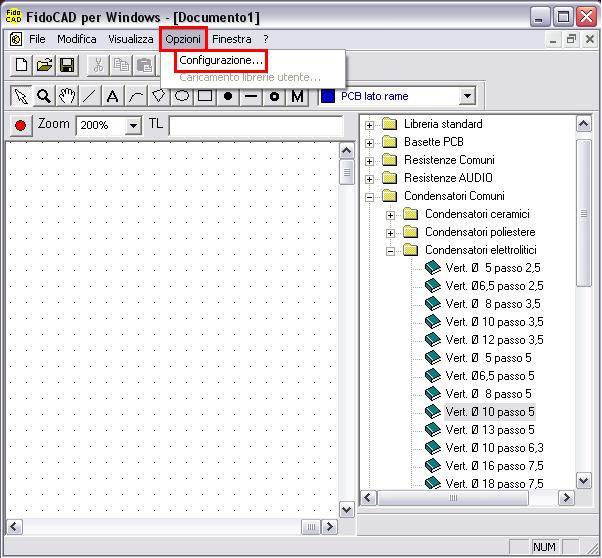Open the Modifica menu
The height and width of the screenshot is (558, 602).
[x=77, y=39]
